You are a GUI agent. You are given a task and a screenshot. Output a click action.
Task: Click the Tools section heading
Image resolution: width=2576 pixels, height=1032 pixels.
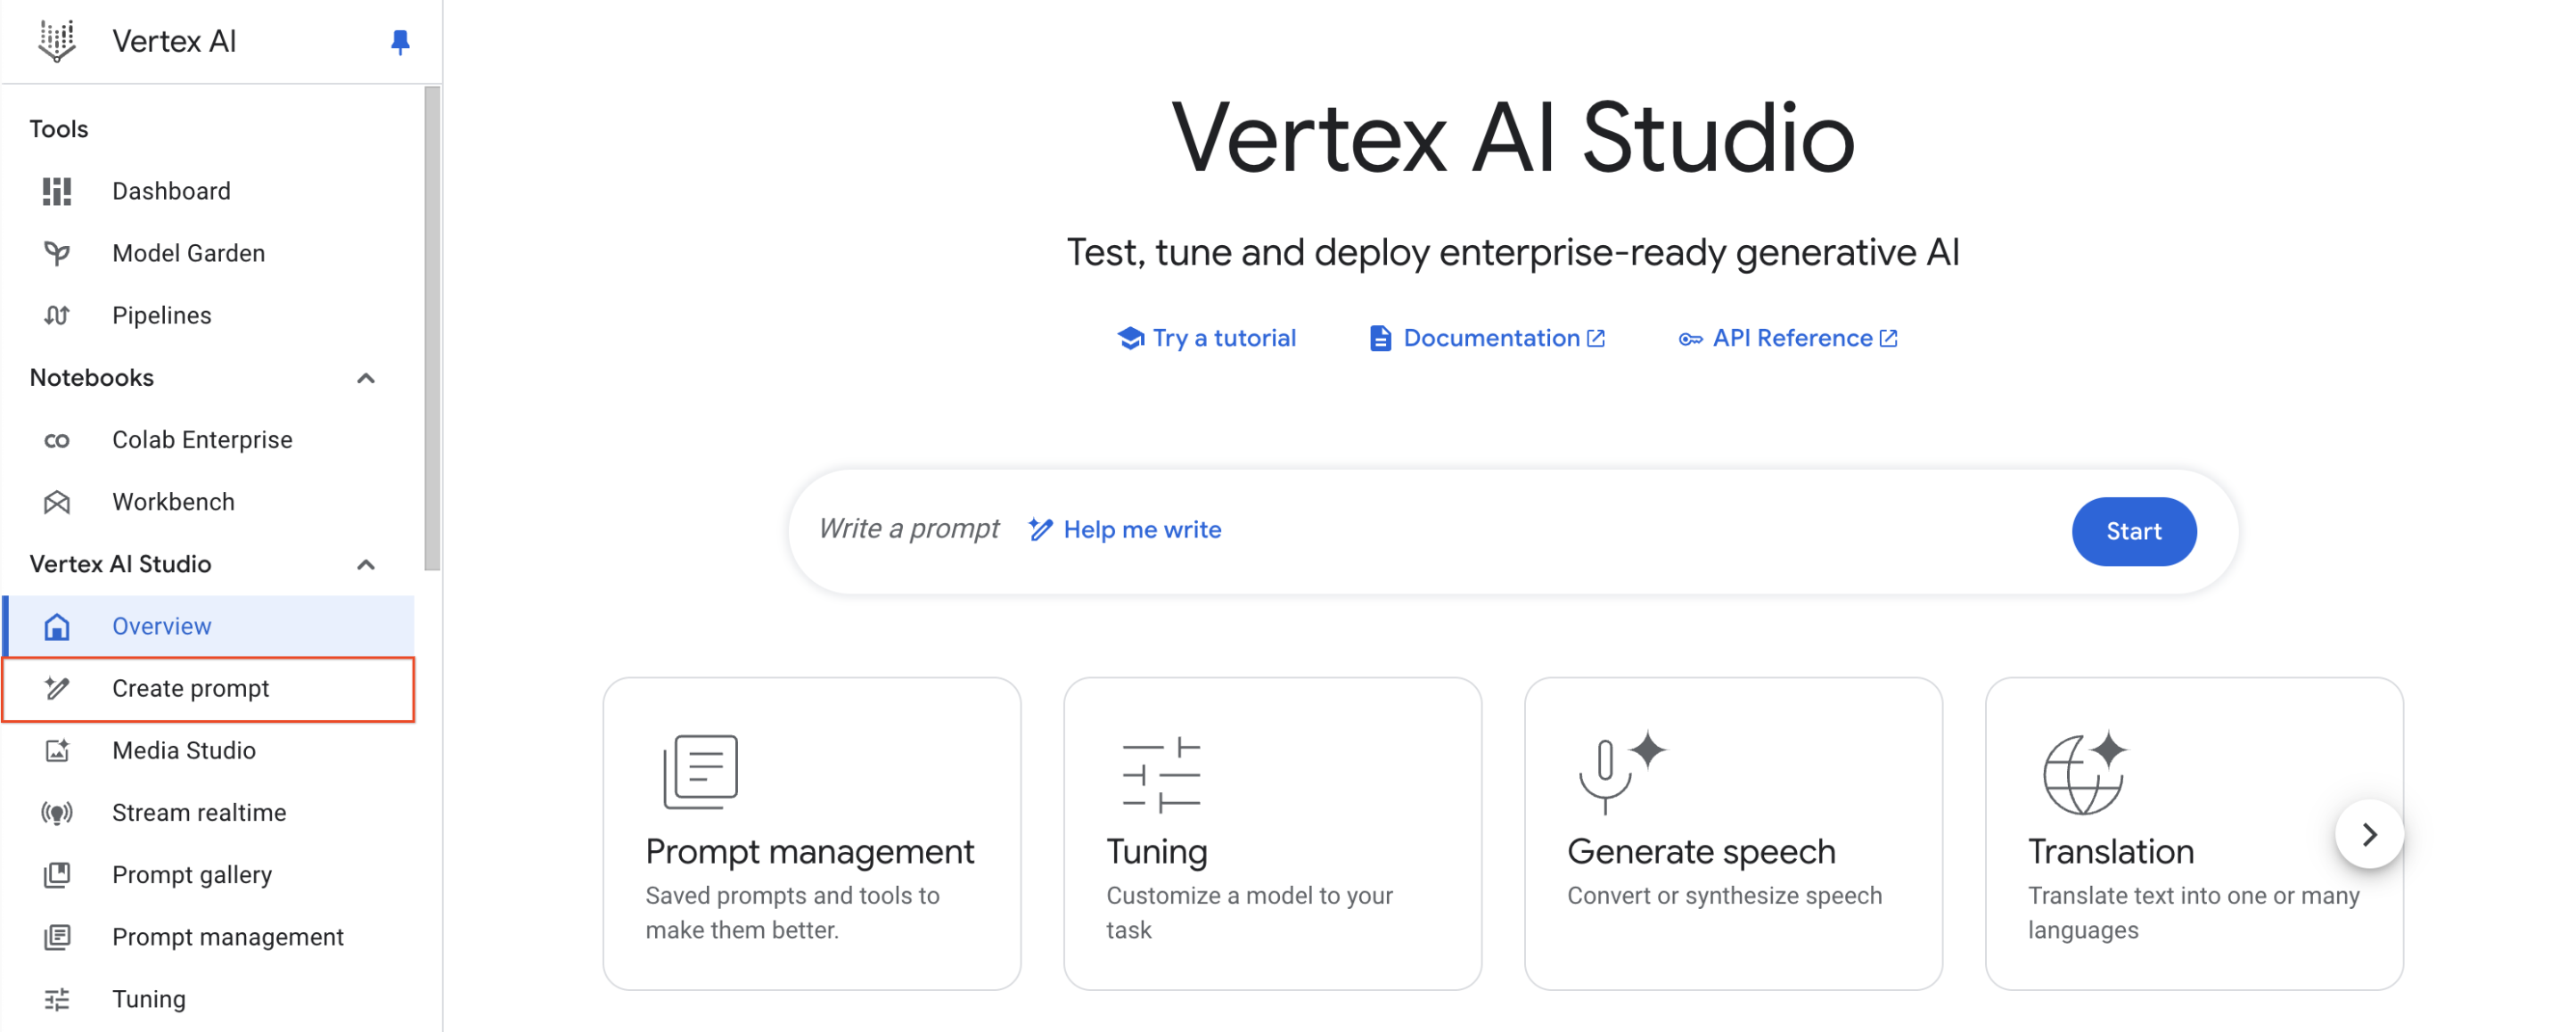click(x=59, y=129)
